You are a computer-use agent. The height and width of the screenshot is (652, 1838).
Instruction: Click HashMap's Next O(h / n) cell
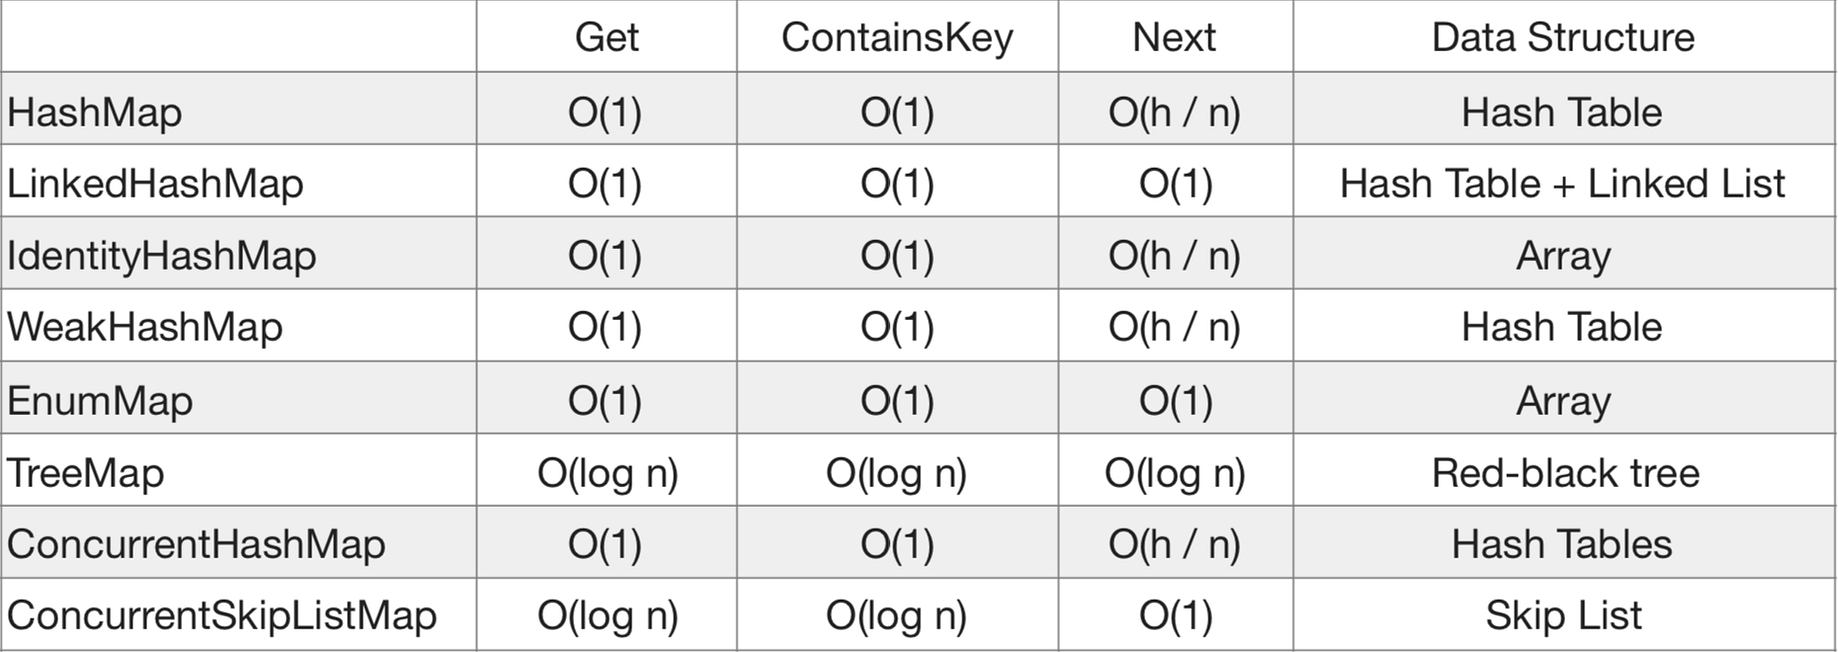pos(1174,112)
